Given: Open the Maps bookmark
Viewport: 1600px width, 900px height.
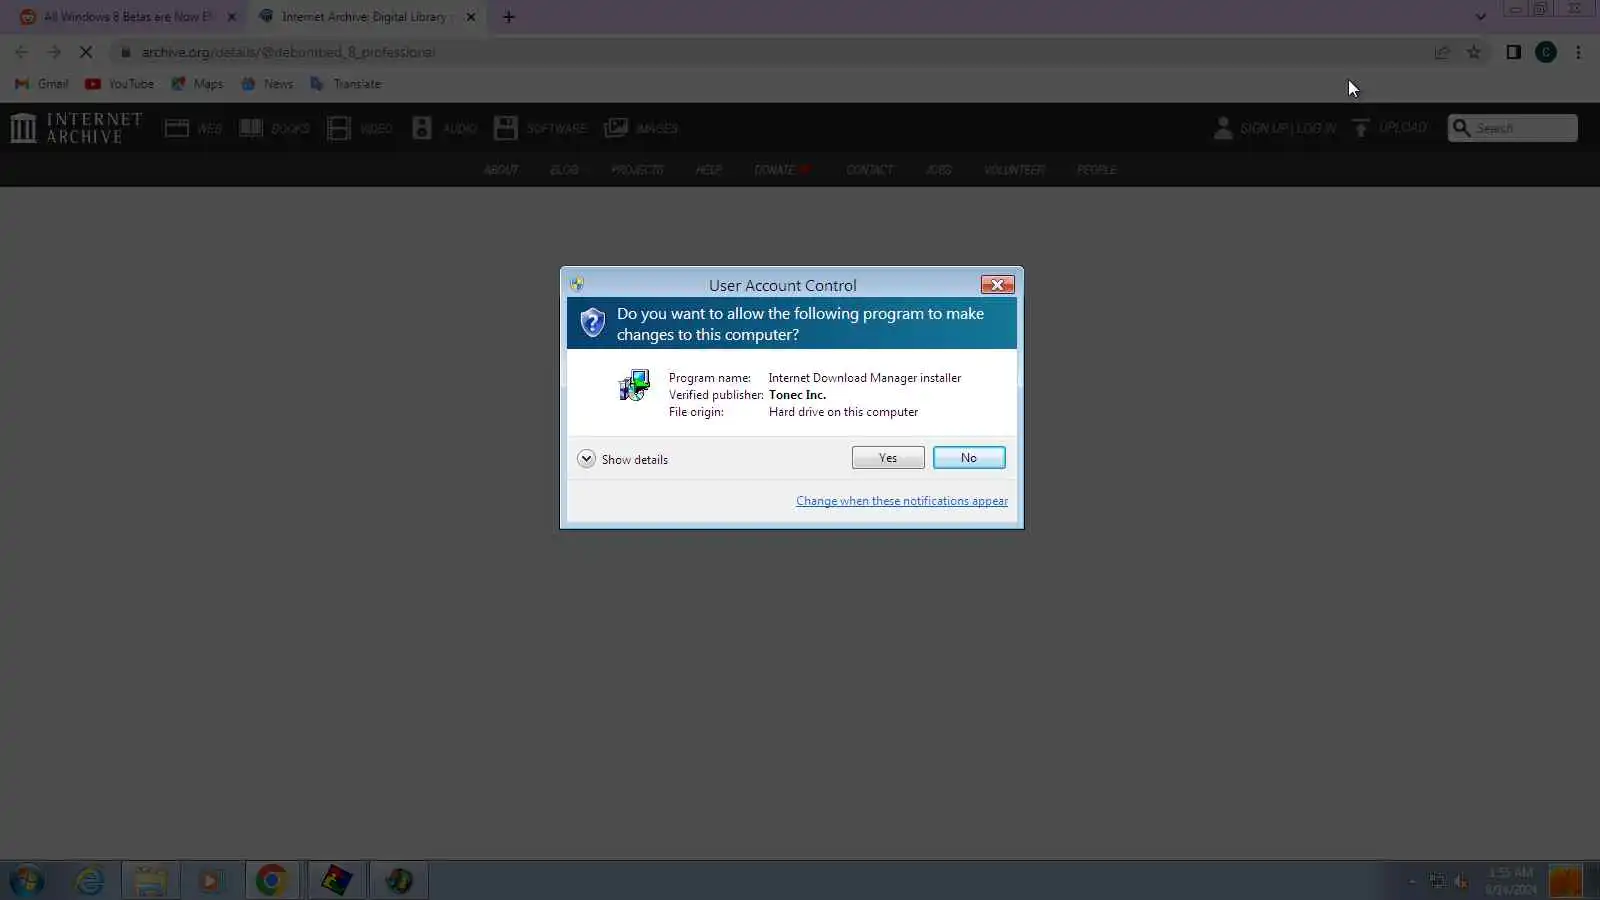Looking at the screenshot, I should click(x=198, y=84).
